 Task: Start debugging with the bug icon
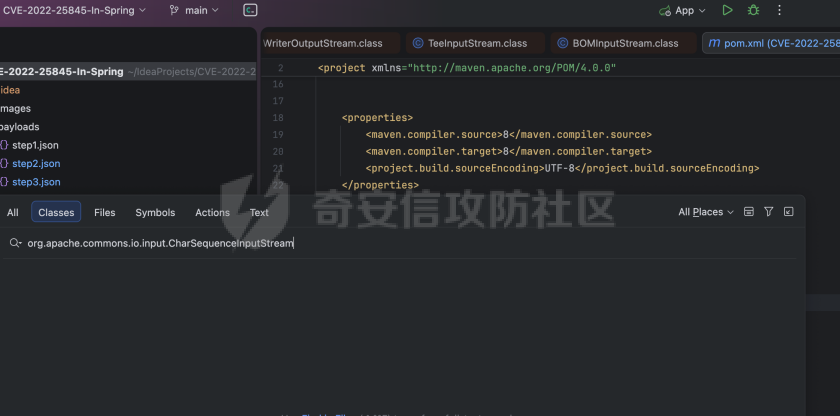click(753, 10)
